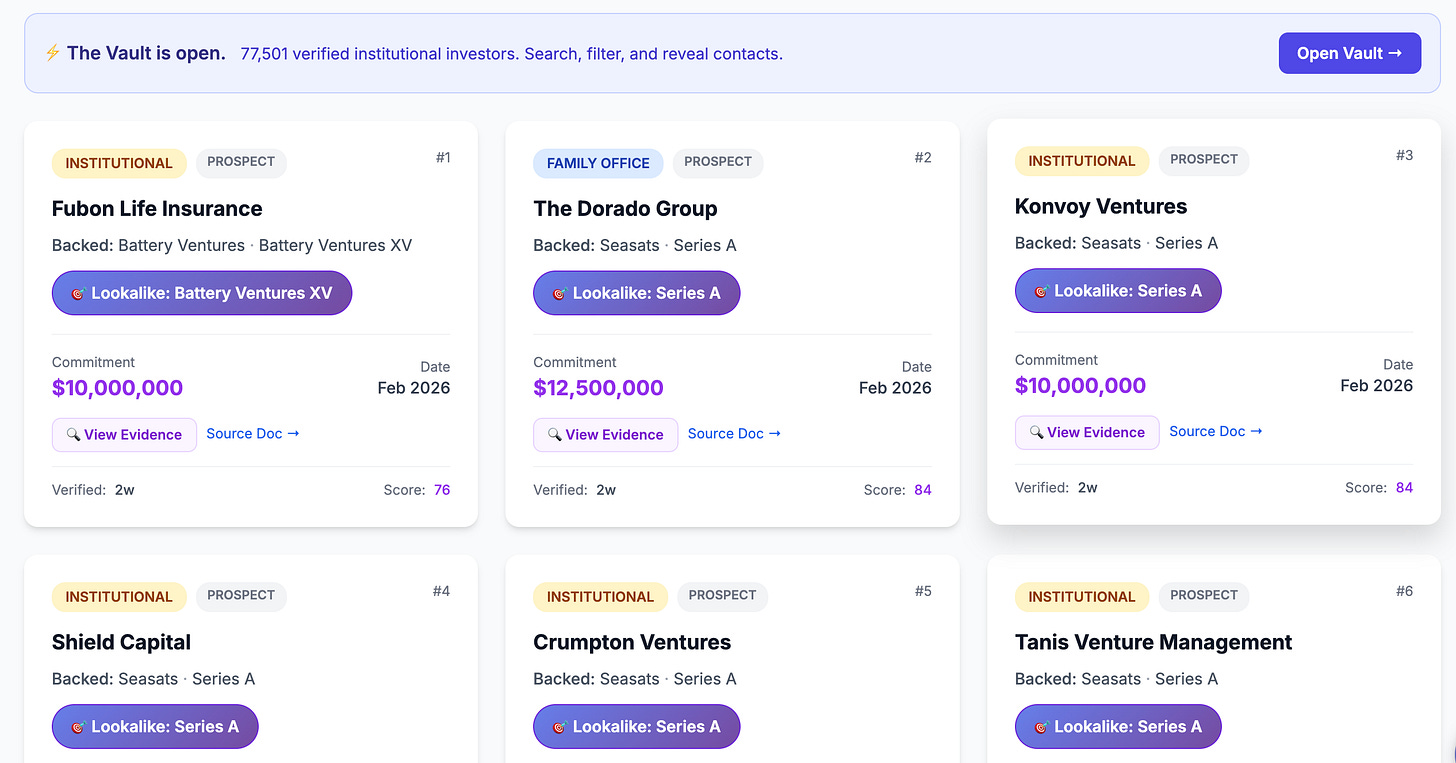Image resolution: width=1456 pixels, height=763 pixels.
Task: Open Source Doc link for The Dorado Group
Action: pos(734,434)
